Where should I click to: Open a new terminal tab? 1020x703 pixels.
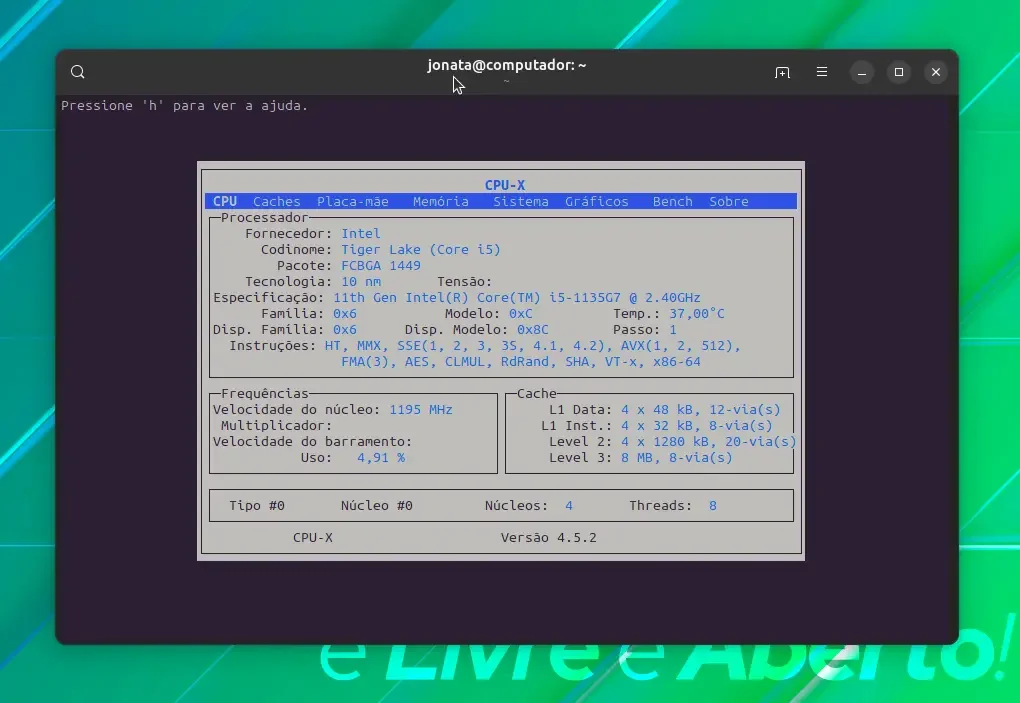click(x=782, y=72)
